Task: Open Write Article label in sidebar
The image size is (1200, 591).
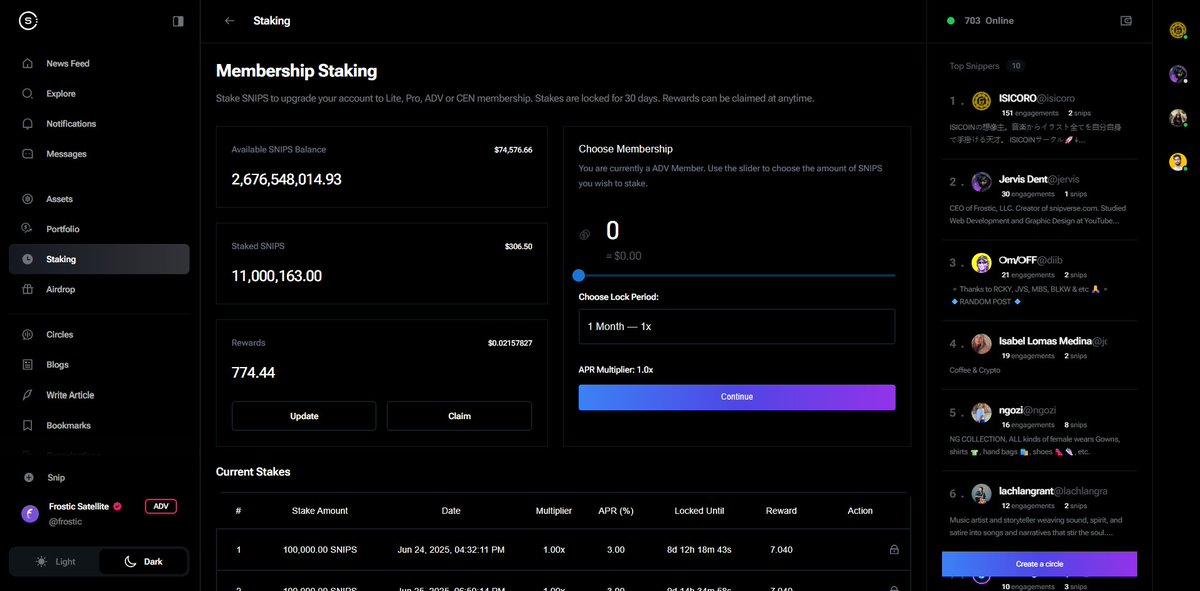Action: [x=70, y=395]
